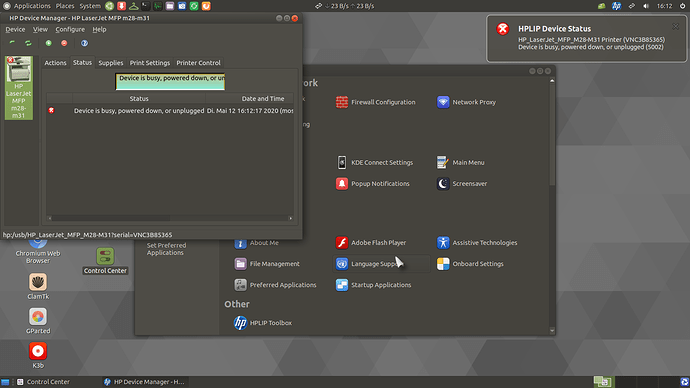Open Popup Notifications settings
Screen dimensions: 690x388
coord(373,183)
